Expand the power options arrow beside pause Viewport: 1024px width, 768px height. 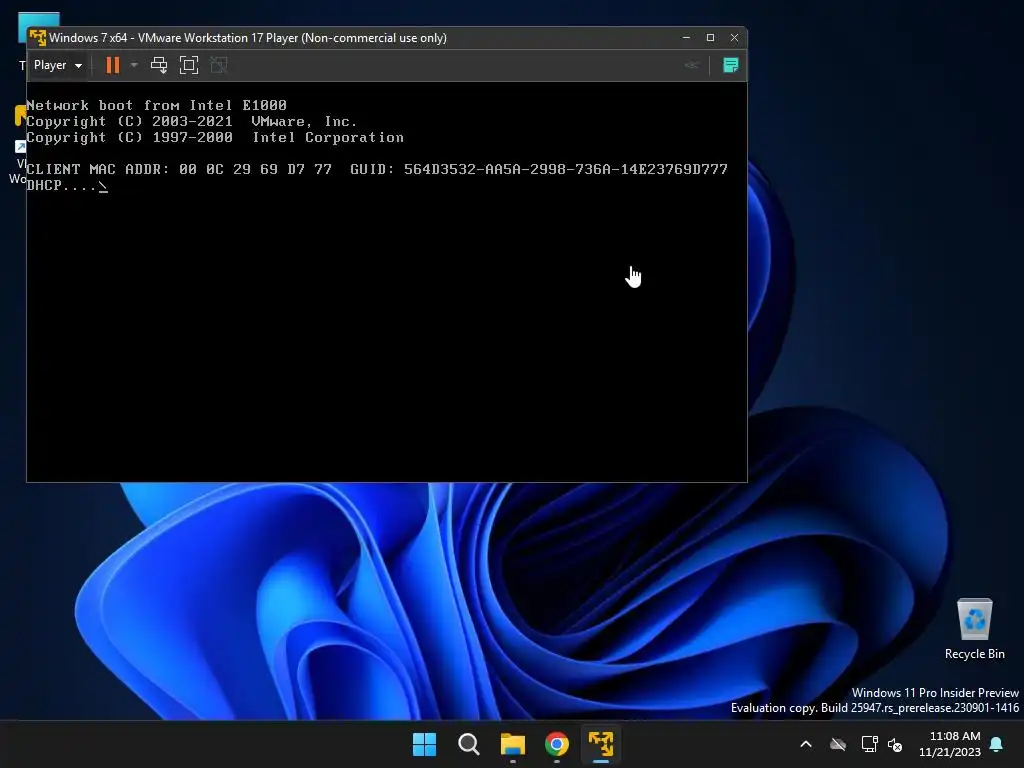pos(134,65)
